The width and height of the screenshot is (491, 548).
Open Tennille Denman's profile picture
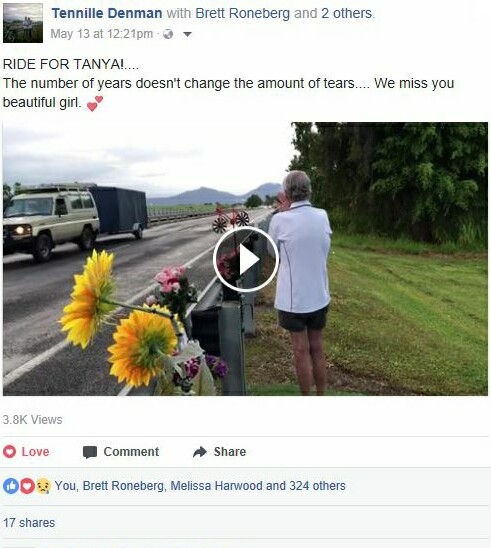pyautogui.click(x=23, y=23)
